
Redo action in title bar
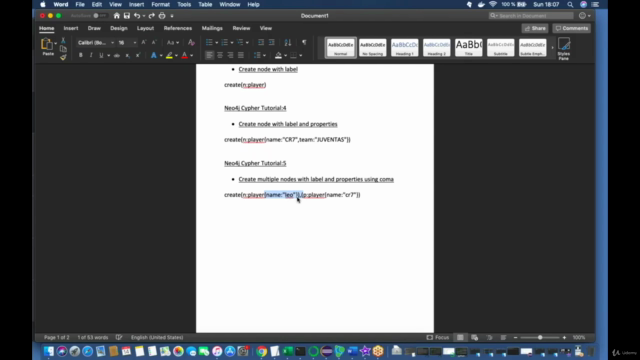click(x=151, y=16)
